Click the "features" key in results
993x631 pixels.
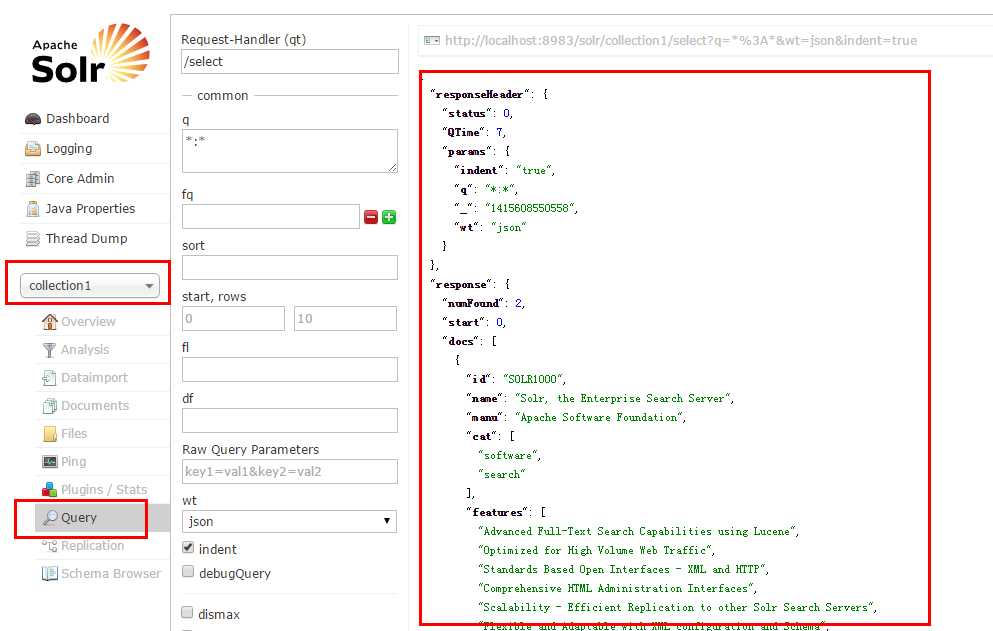coord(497,513)
